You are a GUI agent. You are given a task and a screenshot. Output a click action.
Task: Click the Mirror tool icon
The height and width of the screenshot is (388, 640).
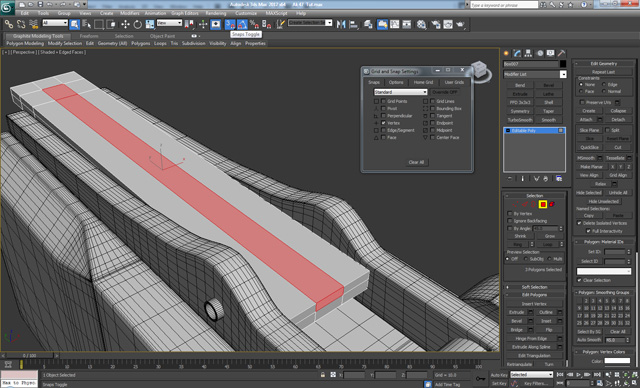click(341, 24)
